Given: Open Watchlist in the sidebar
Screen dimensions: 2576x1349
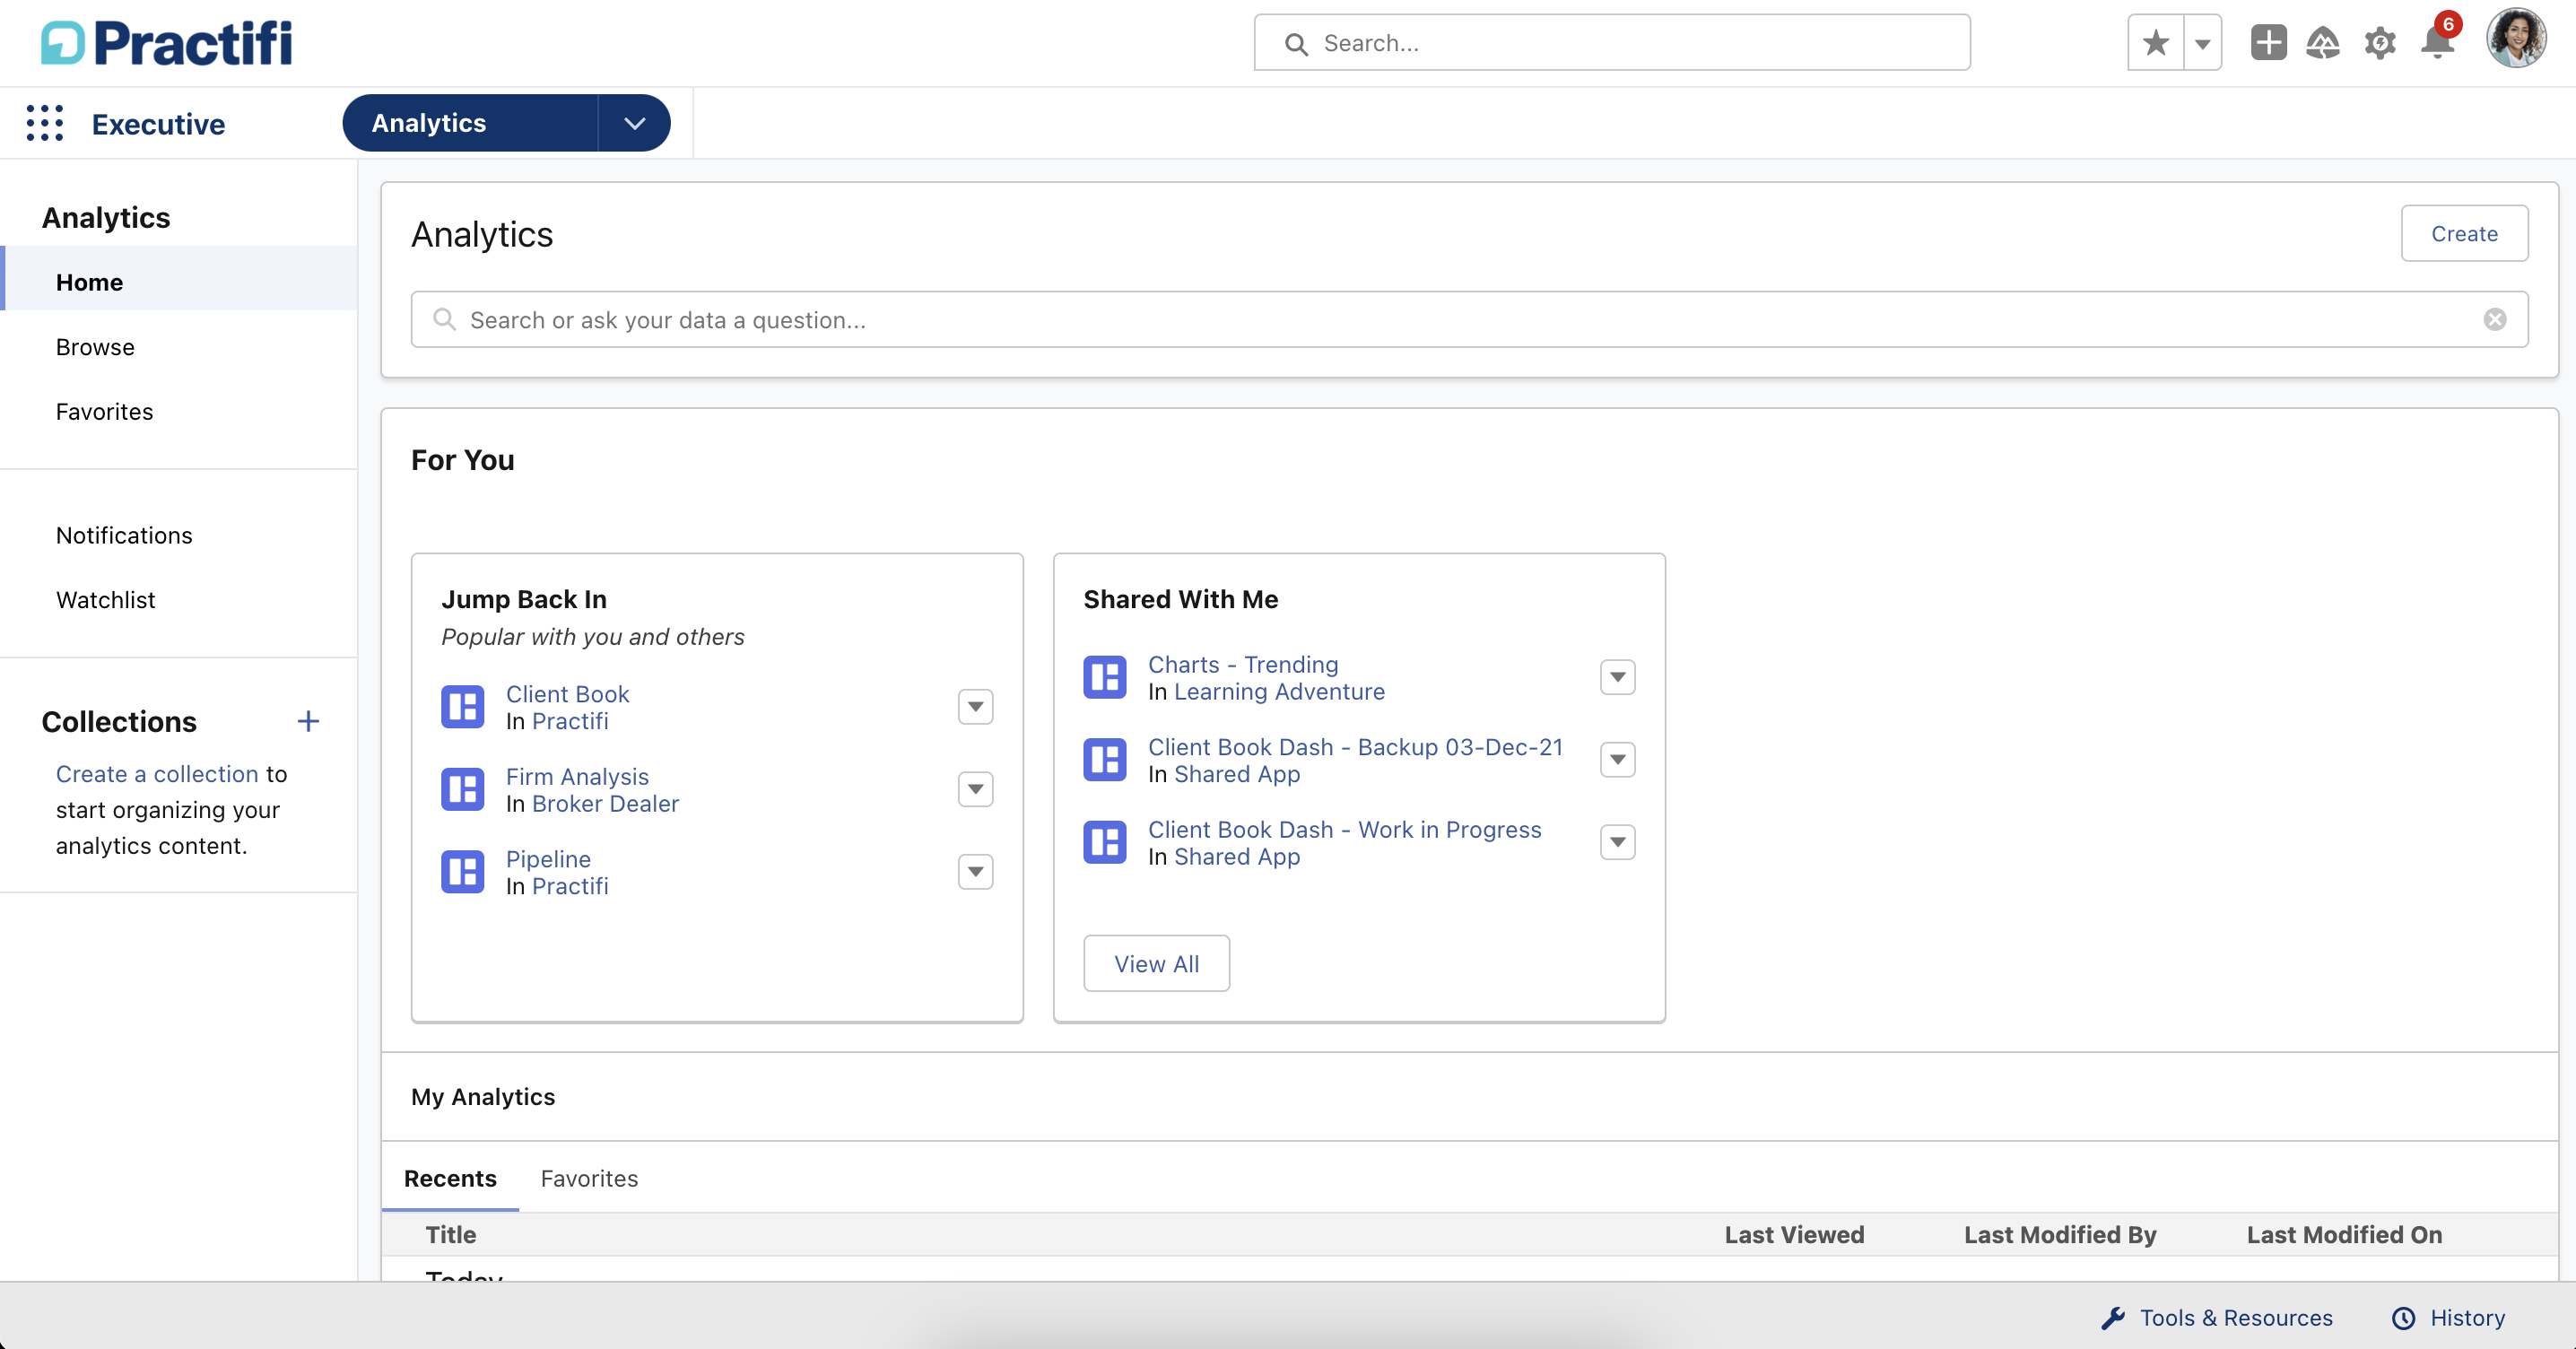Looking at the screenshot, I should (106, 600).
